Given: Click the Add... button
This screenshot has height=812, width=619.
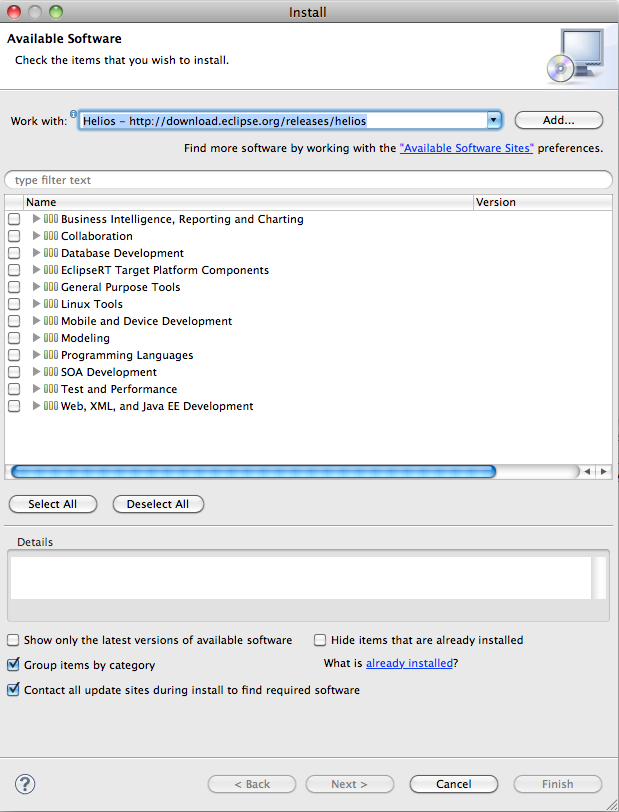Looking at the screenshot, I should [558, 120].
